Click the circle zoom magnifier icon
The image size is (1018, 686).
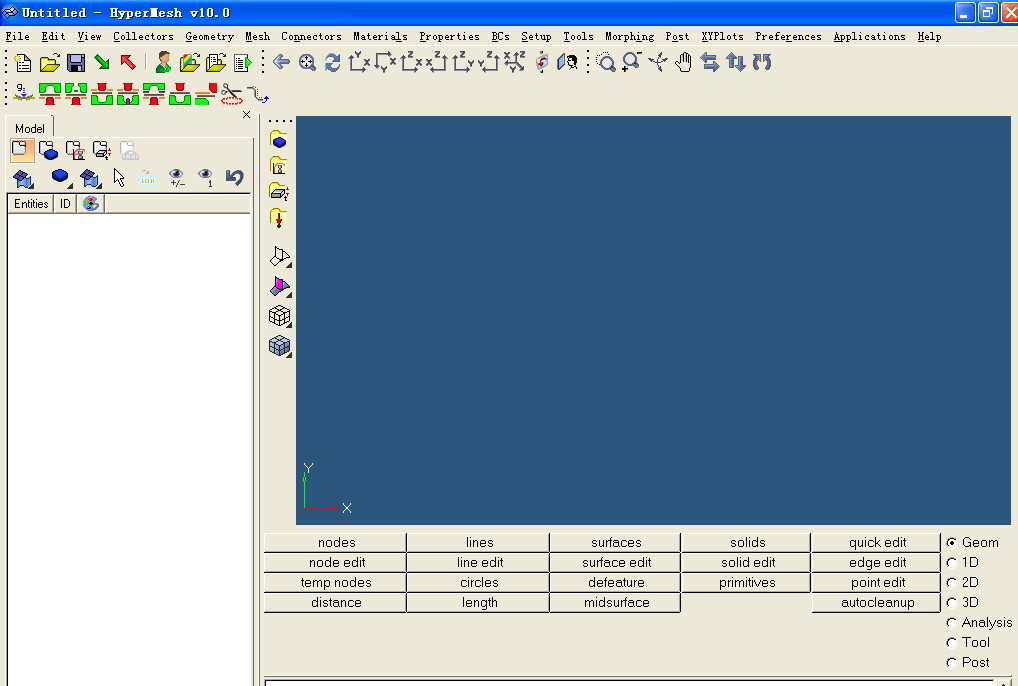click(606, 63)
